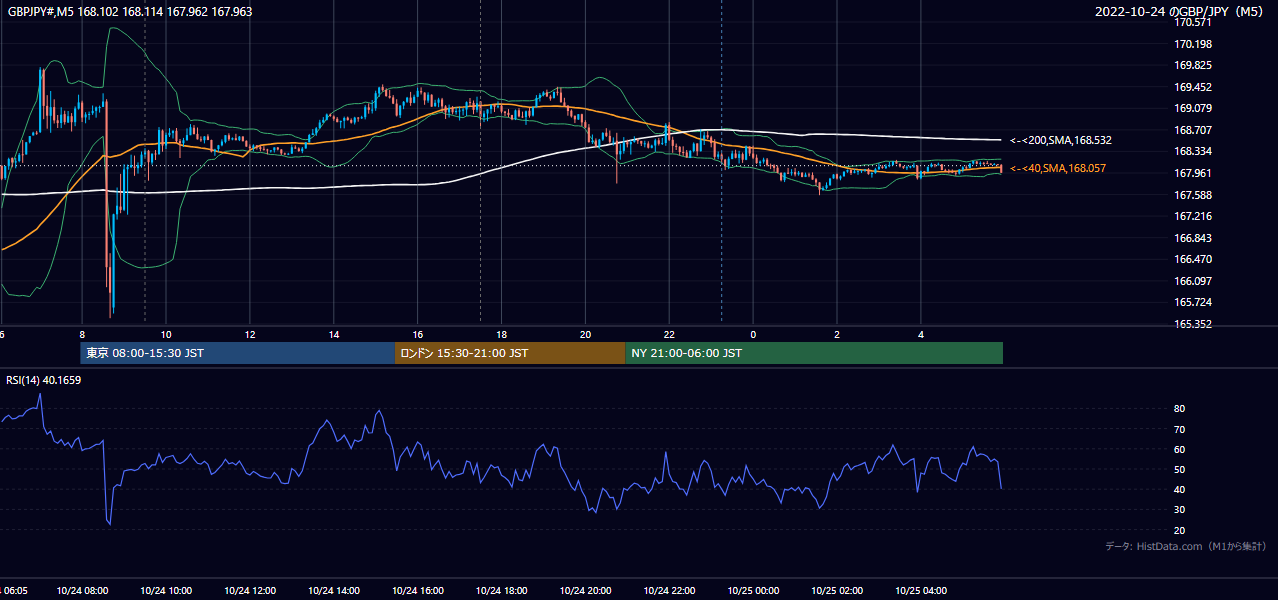Screen dimensions: 1278x600
Task: Click the 10/25 02:00 time axis label
Action: tap(837, 591)
